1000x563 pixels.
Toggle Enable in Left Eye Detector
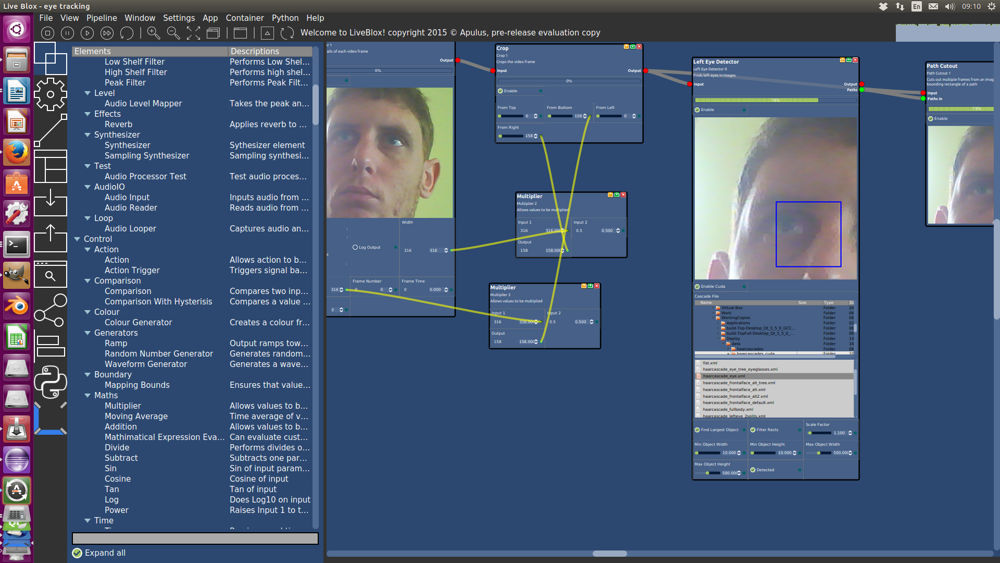(697, 110)
